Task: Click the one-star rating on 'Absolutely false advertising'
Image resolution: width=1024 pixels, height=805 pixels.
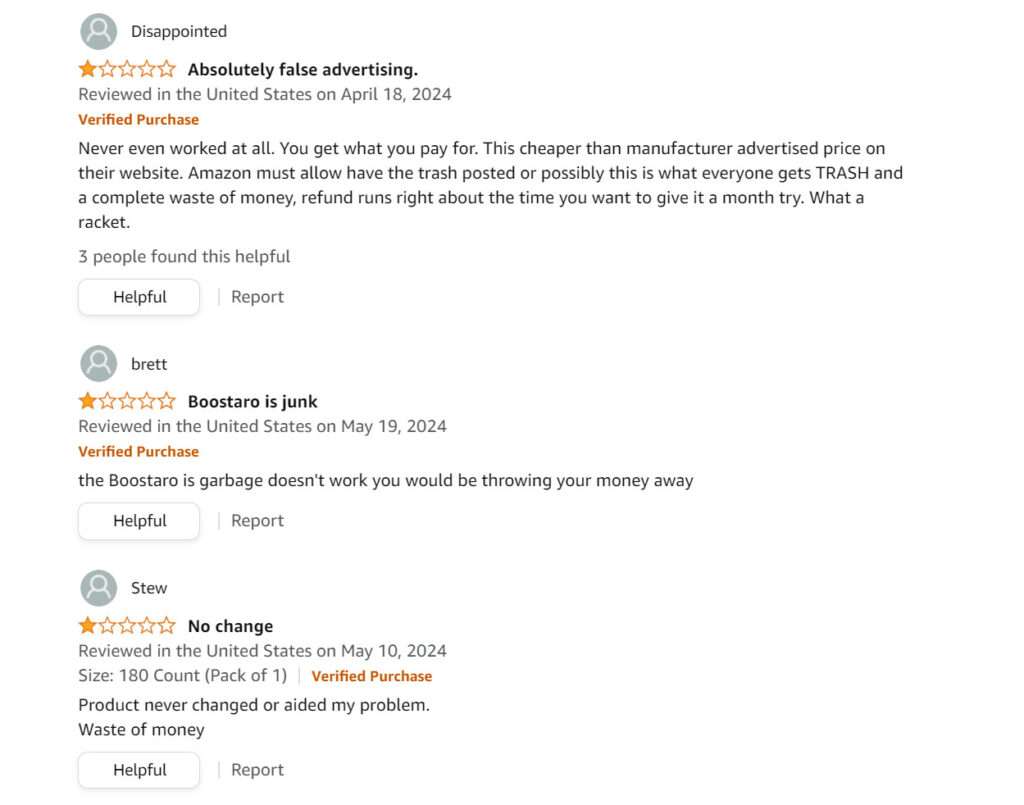Action: 127,70
